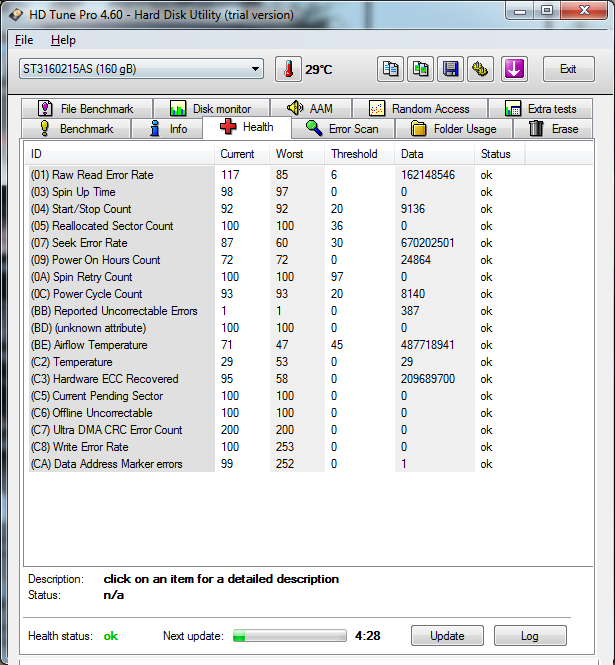Select the (0C) Power Cycle Count row
The width and height of the screenshot is (615, 665).
(276, 294)
